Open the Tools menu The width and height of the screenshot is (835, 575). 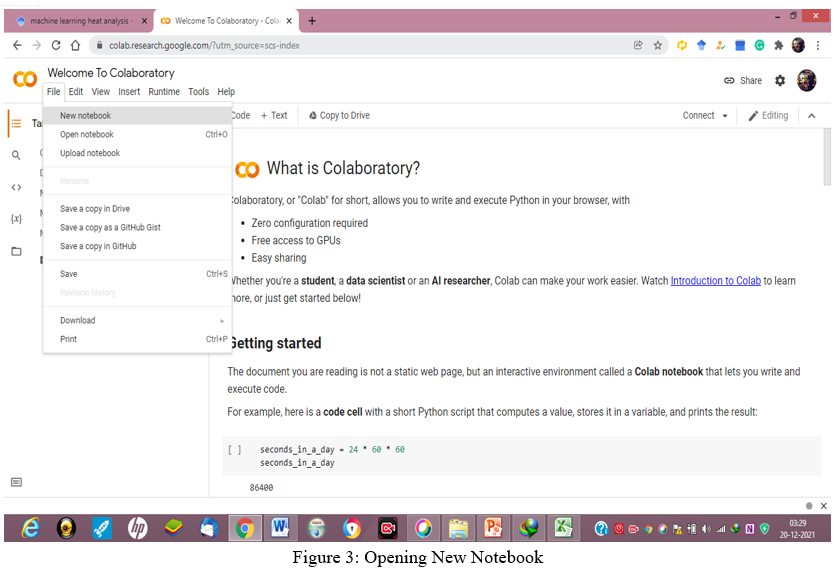point(199,92)
